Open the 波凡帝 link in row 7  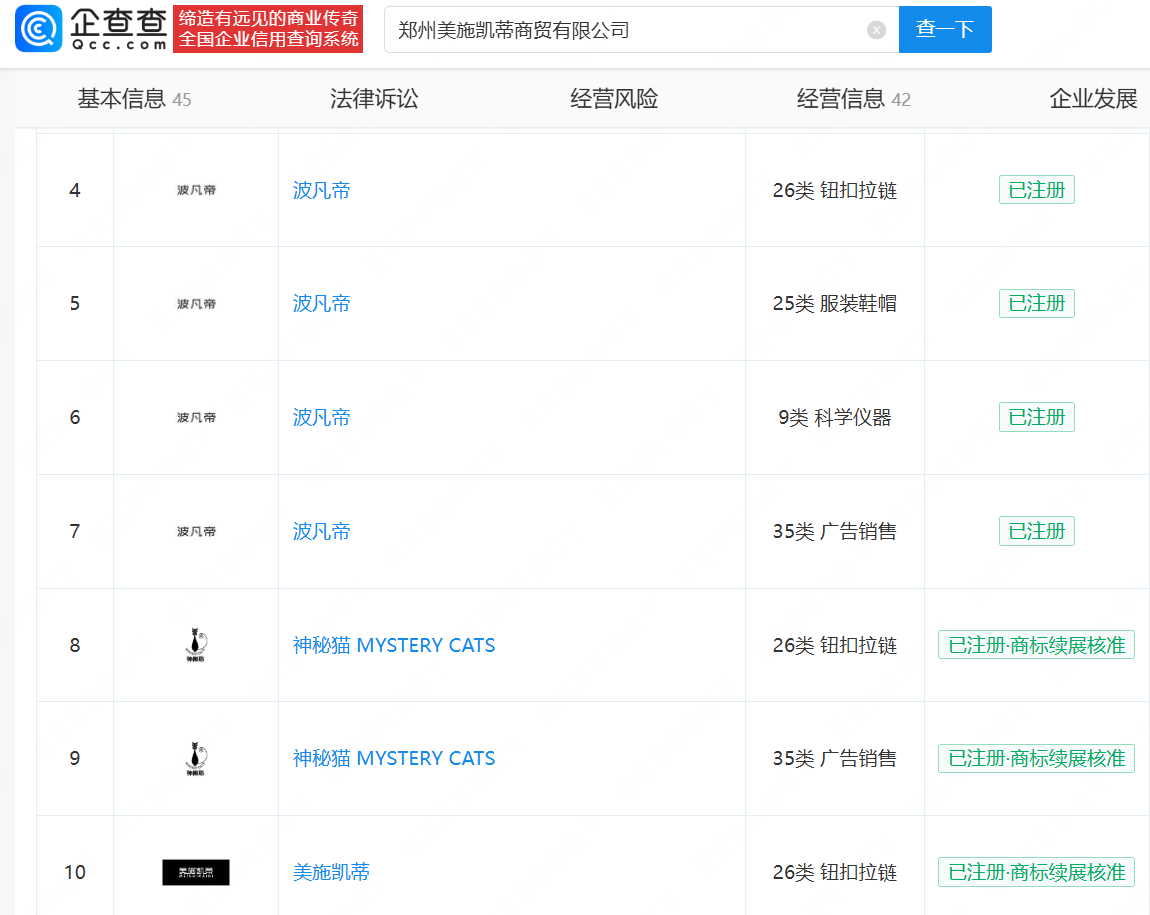pyautogui.click(x=321, y=532)
